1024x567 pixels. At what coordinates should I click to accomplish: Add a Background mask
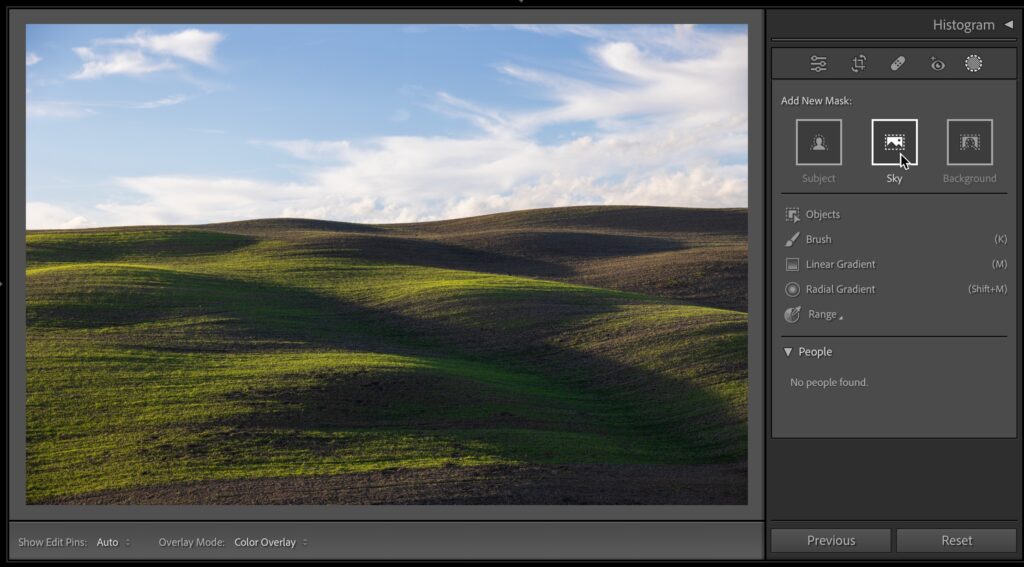point(969,142)
